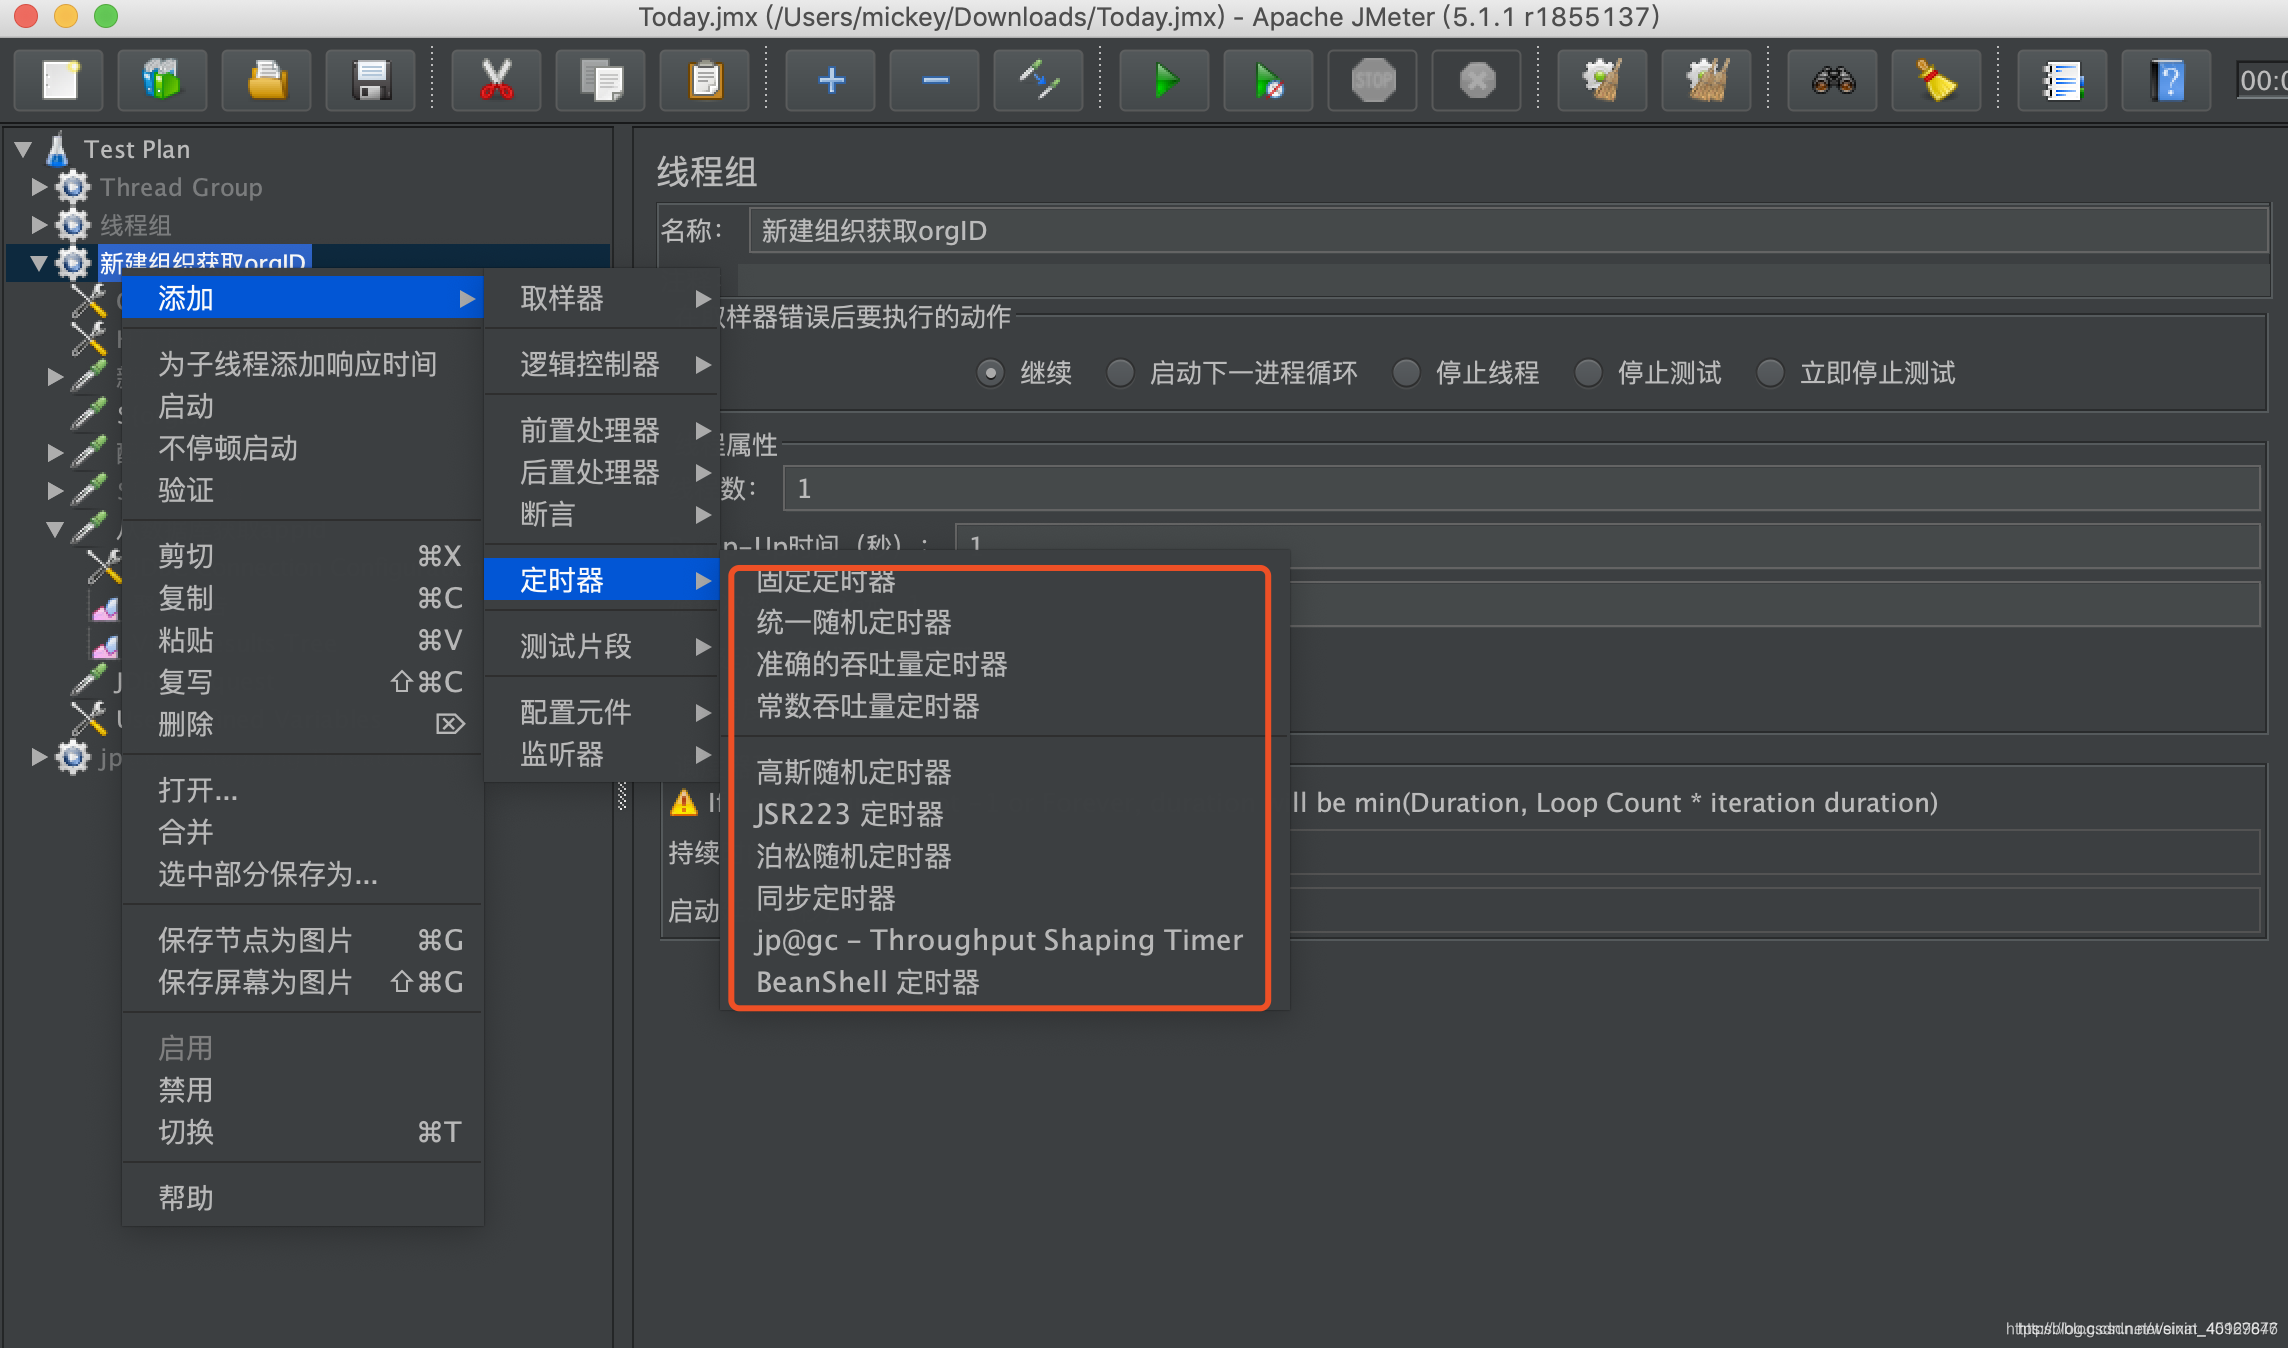Toggle selected element enabled state icon

pos(1039,80)
